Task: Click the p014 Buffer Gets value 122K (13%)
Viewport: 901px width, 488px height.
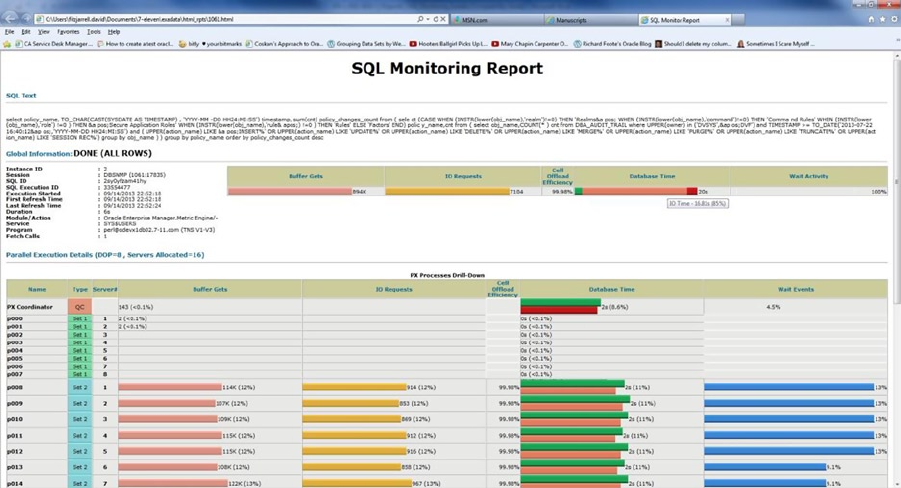Action: [x=244, y=483]
